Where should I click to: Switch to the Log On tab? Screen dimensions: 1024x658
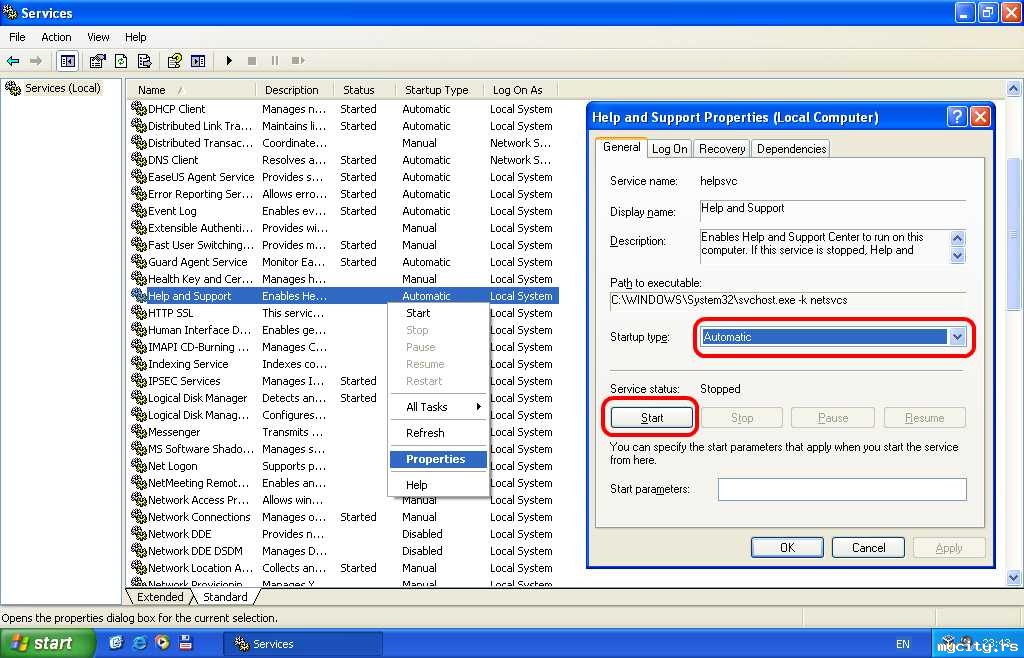coord(669,149)
